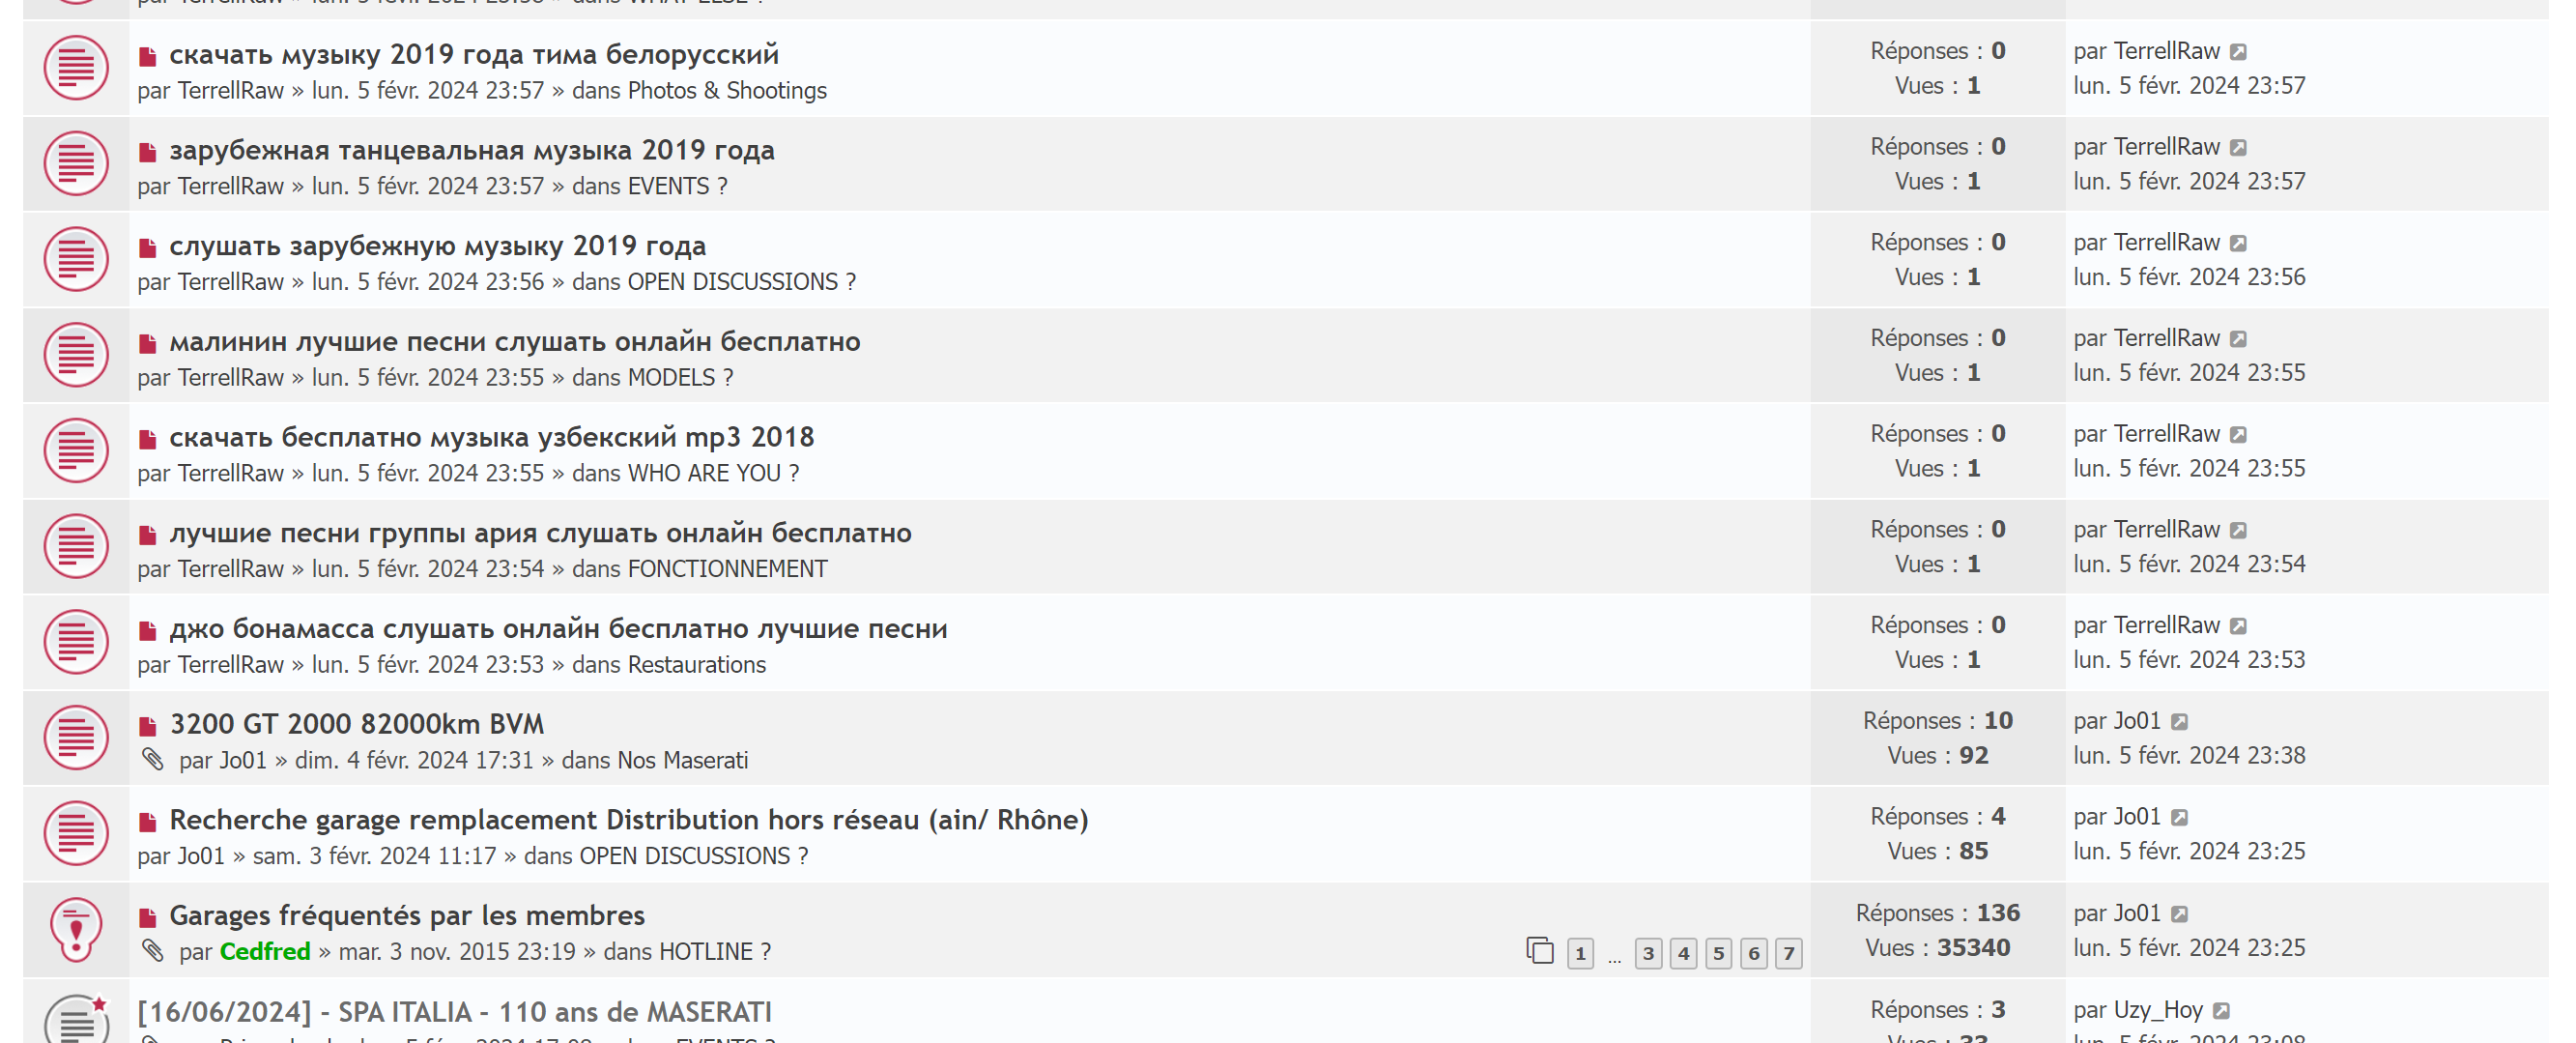Click attachment paperclip under 3200 GT topic
The width and height of the screenshot is (2576, 1043).
[x=153, y=760]
